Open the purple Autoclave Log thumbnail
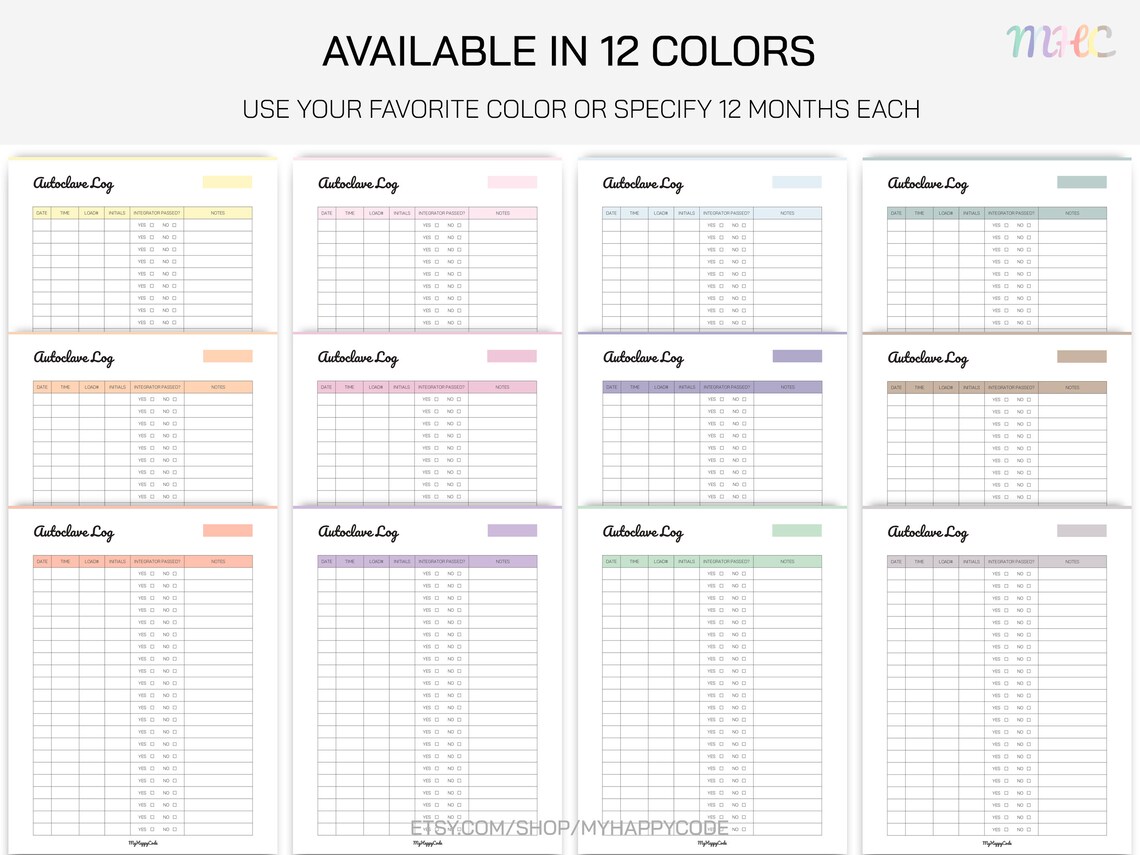This screenshot has width=1140, height=855. [x=712, y=419]
